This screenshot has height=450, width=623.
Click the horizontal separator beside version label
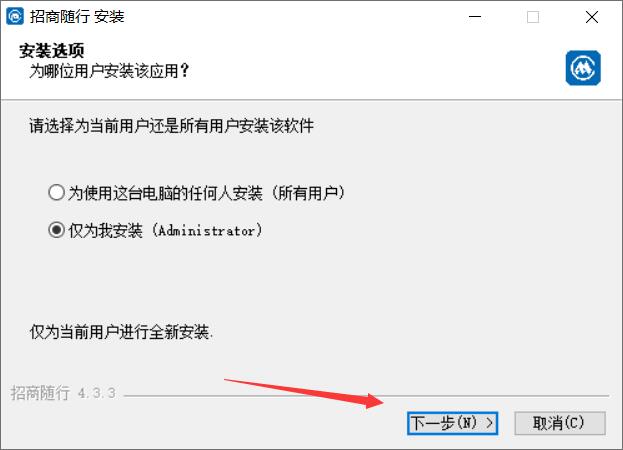(366, 396)
